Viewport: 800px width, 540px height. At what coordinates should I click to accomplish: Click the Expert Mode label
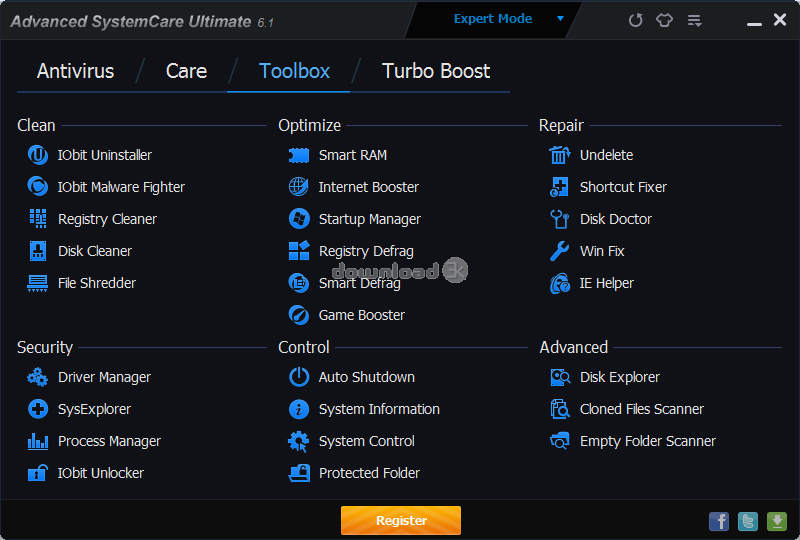point(493,19)
